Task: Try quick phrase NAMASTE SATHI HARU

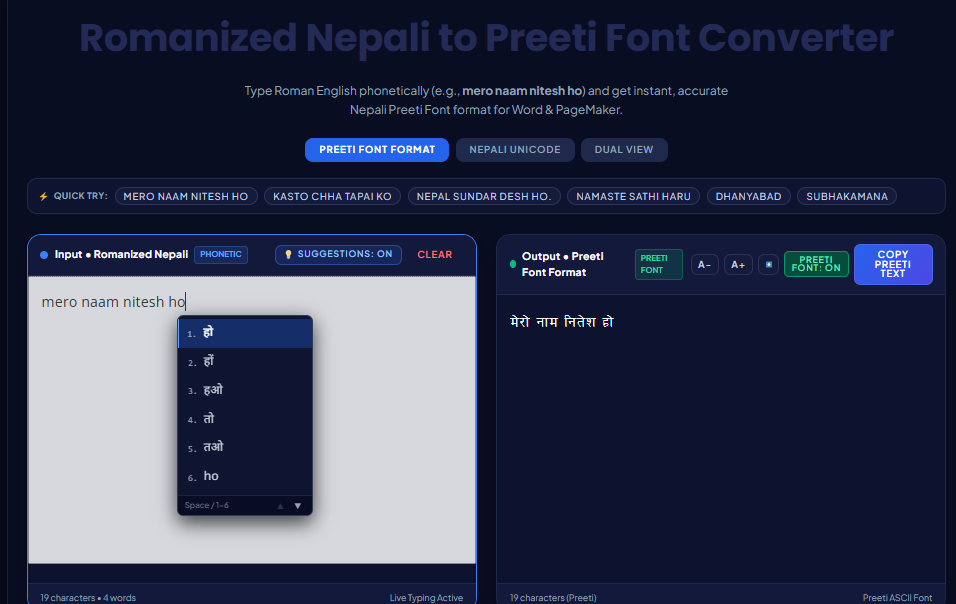Action: click(x=633, y=196)
